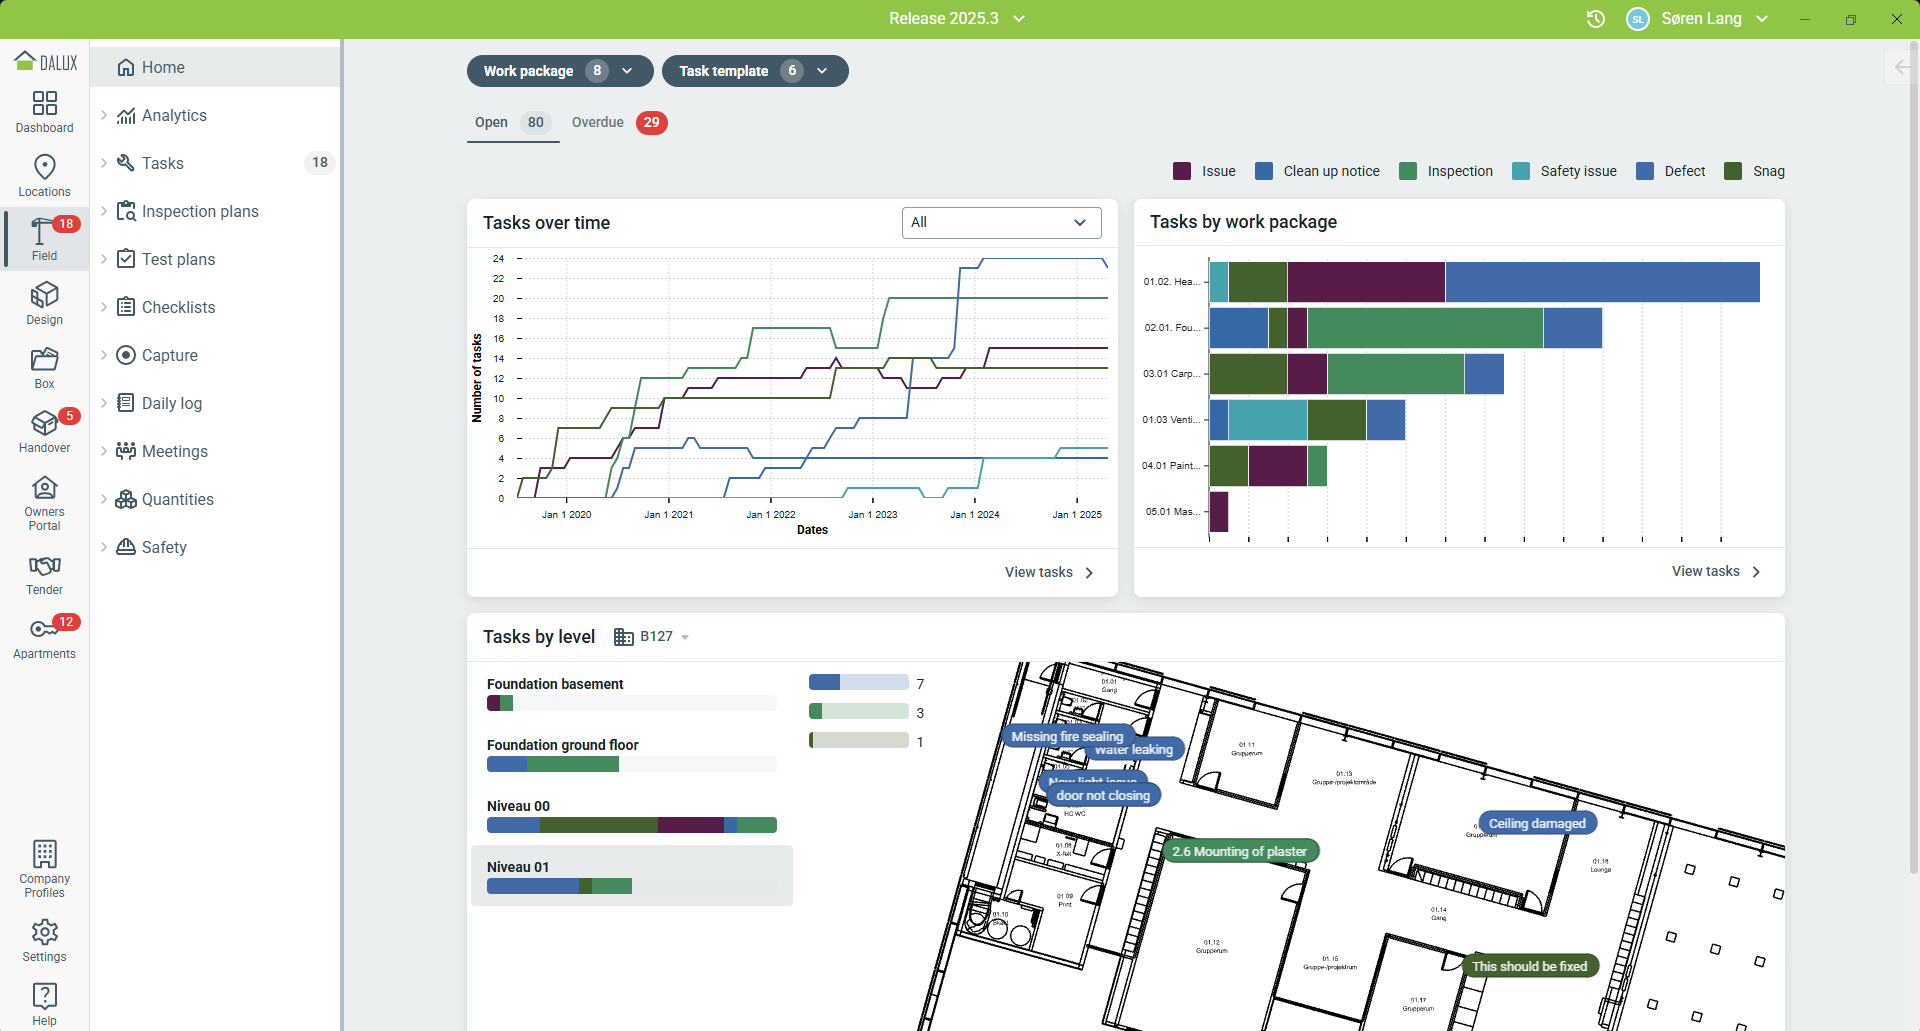Image resolution: width=1920 pixels, height=1031 pixels.
Task: Select the Open tab showing 80 tasks
Action: tap(511, 122)
